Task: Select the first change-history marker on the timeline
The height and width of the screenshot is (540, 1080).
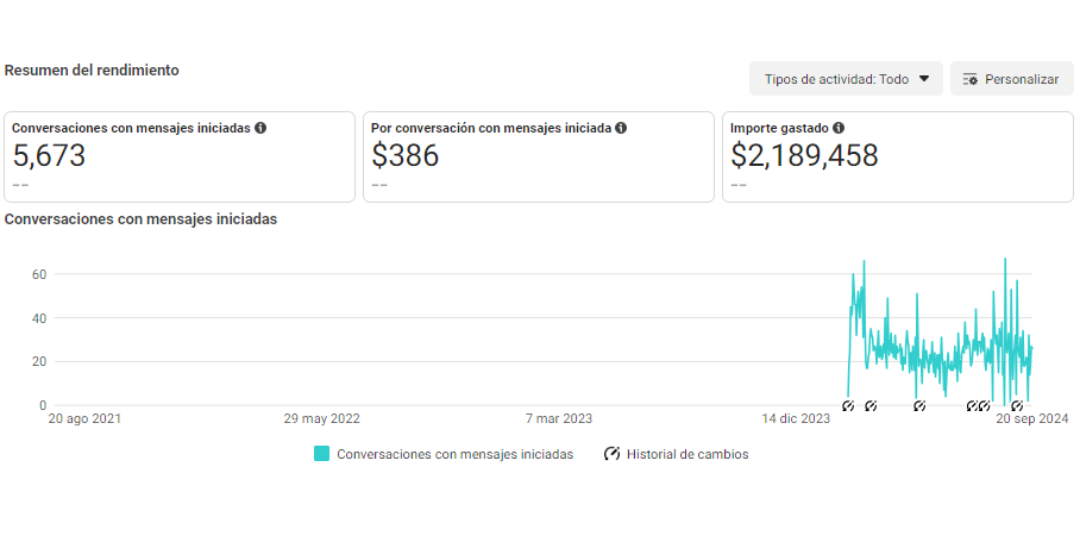Action: click(848, 406)
